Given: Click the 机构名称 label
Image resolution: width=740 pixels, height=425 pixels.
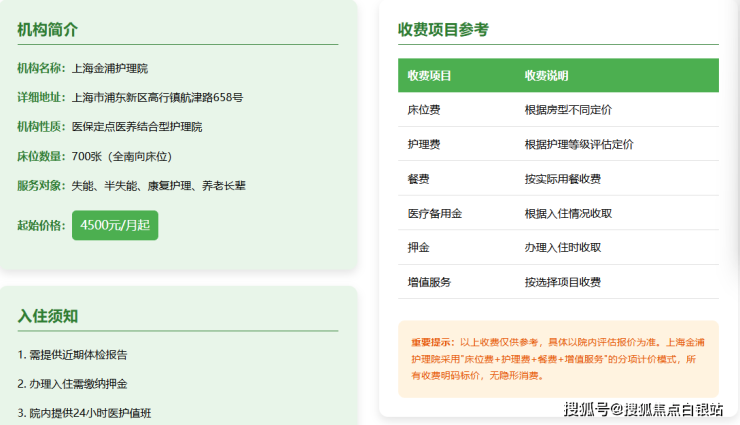Looking at the screenshot, I should [41, 68].
